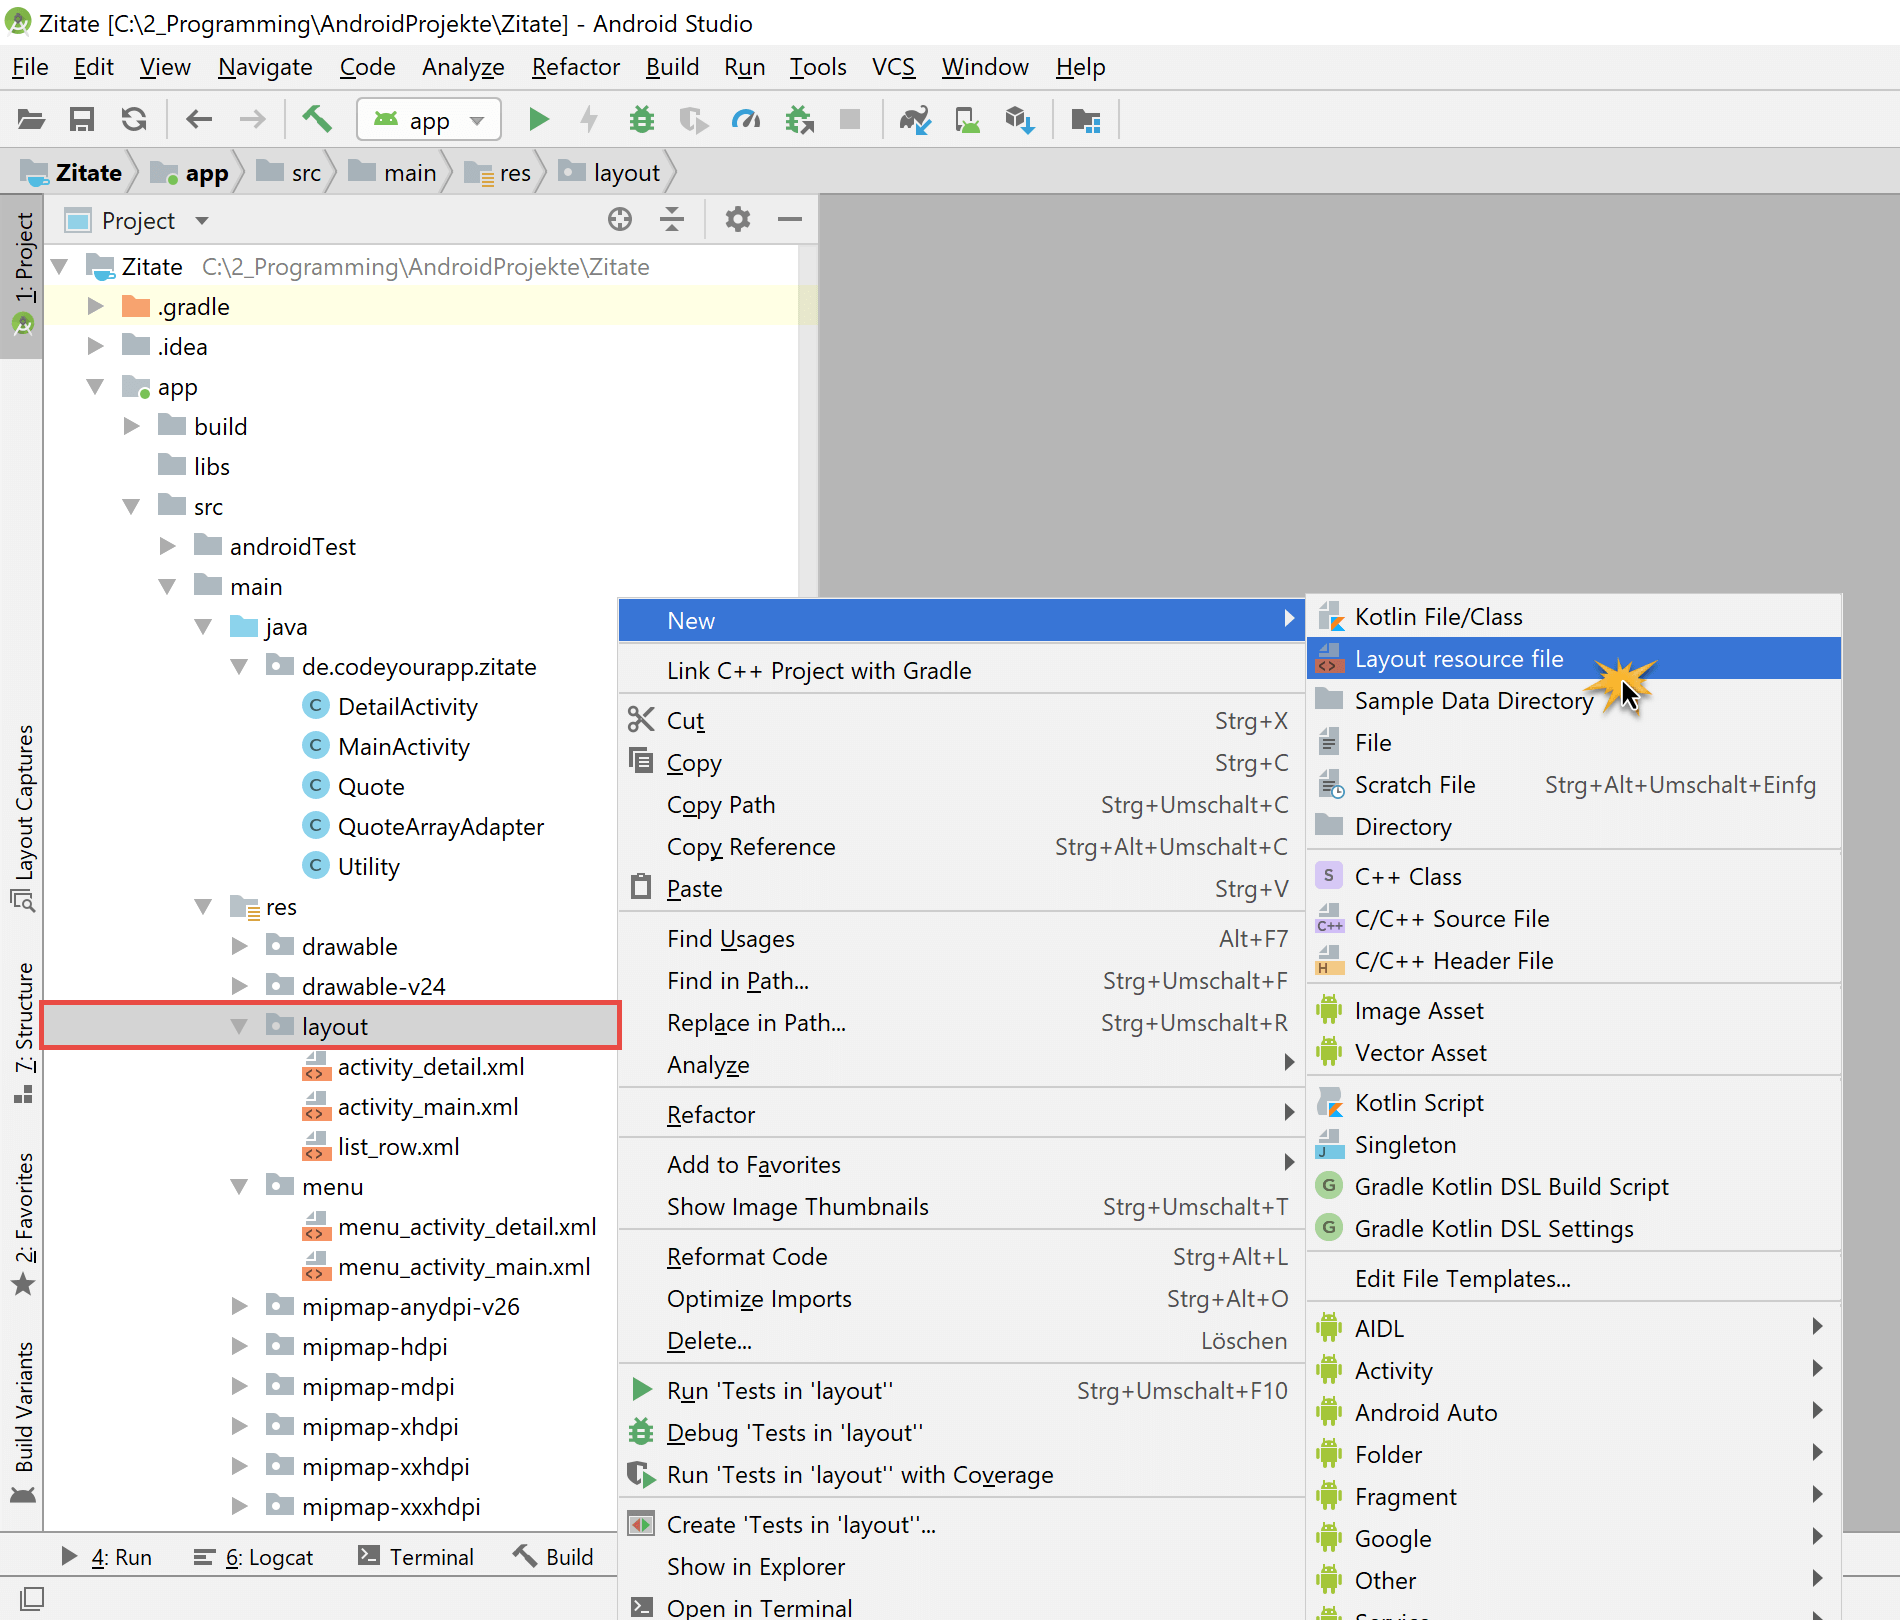The height and width of the screenshot is (1620, 1900).
Task: Choose Kotlin File/Class from New submenu
Action: (1573, 617)
